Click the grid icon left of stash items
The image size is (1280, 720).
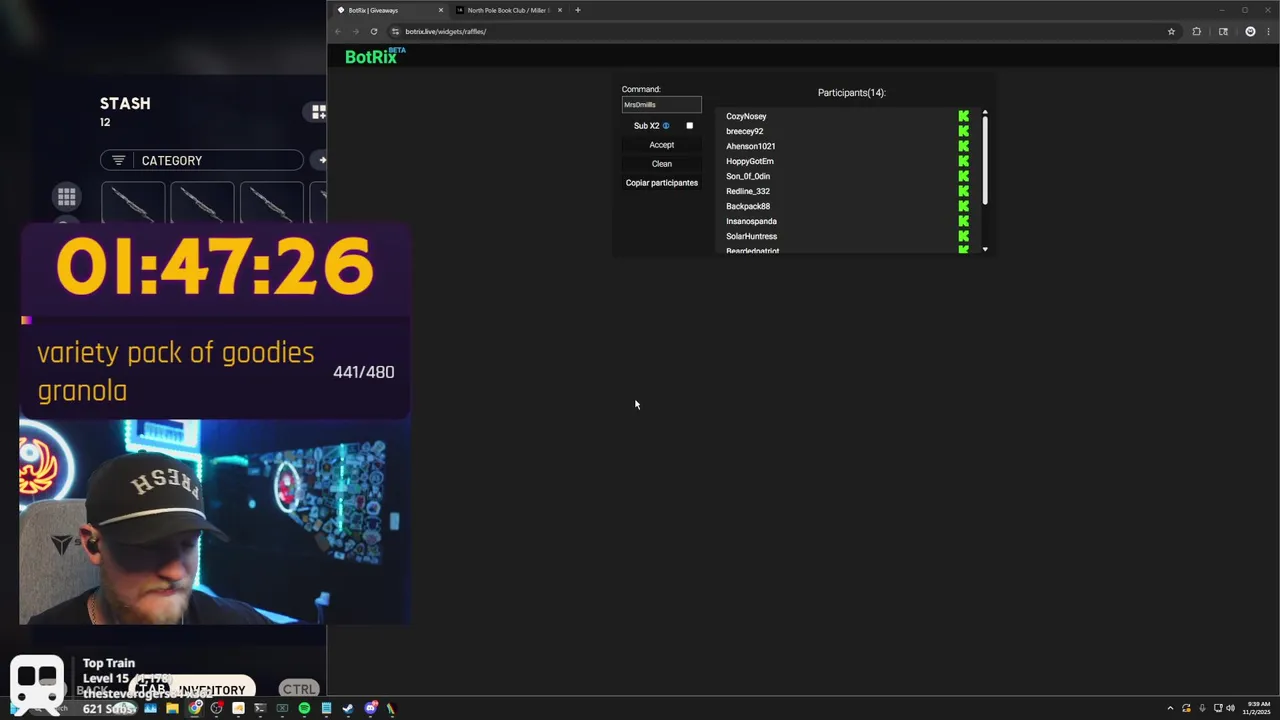click(67, 197)
